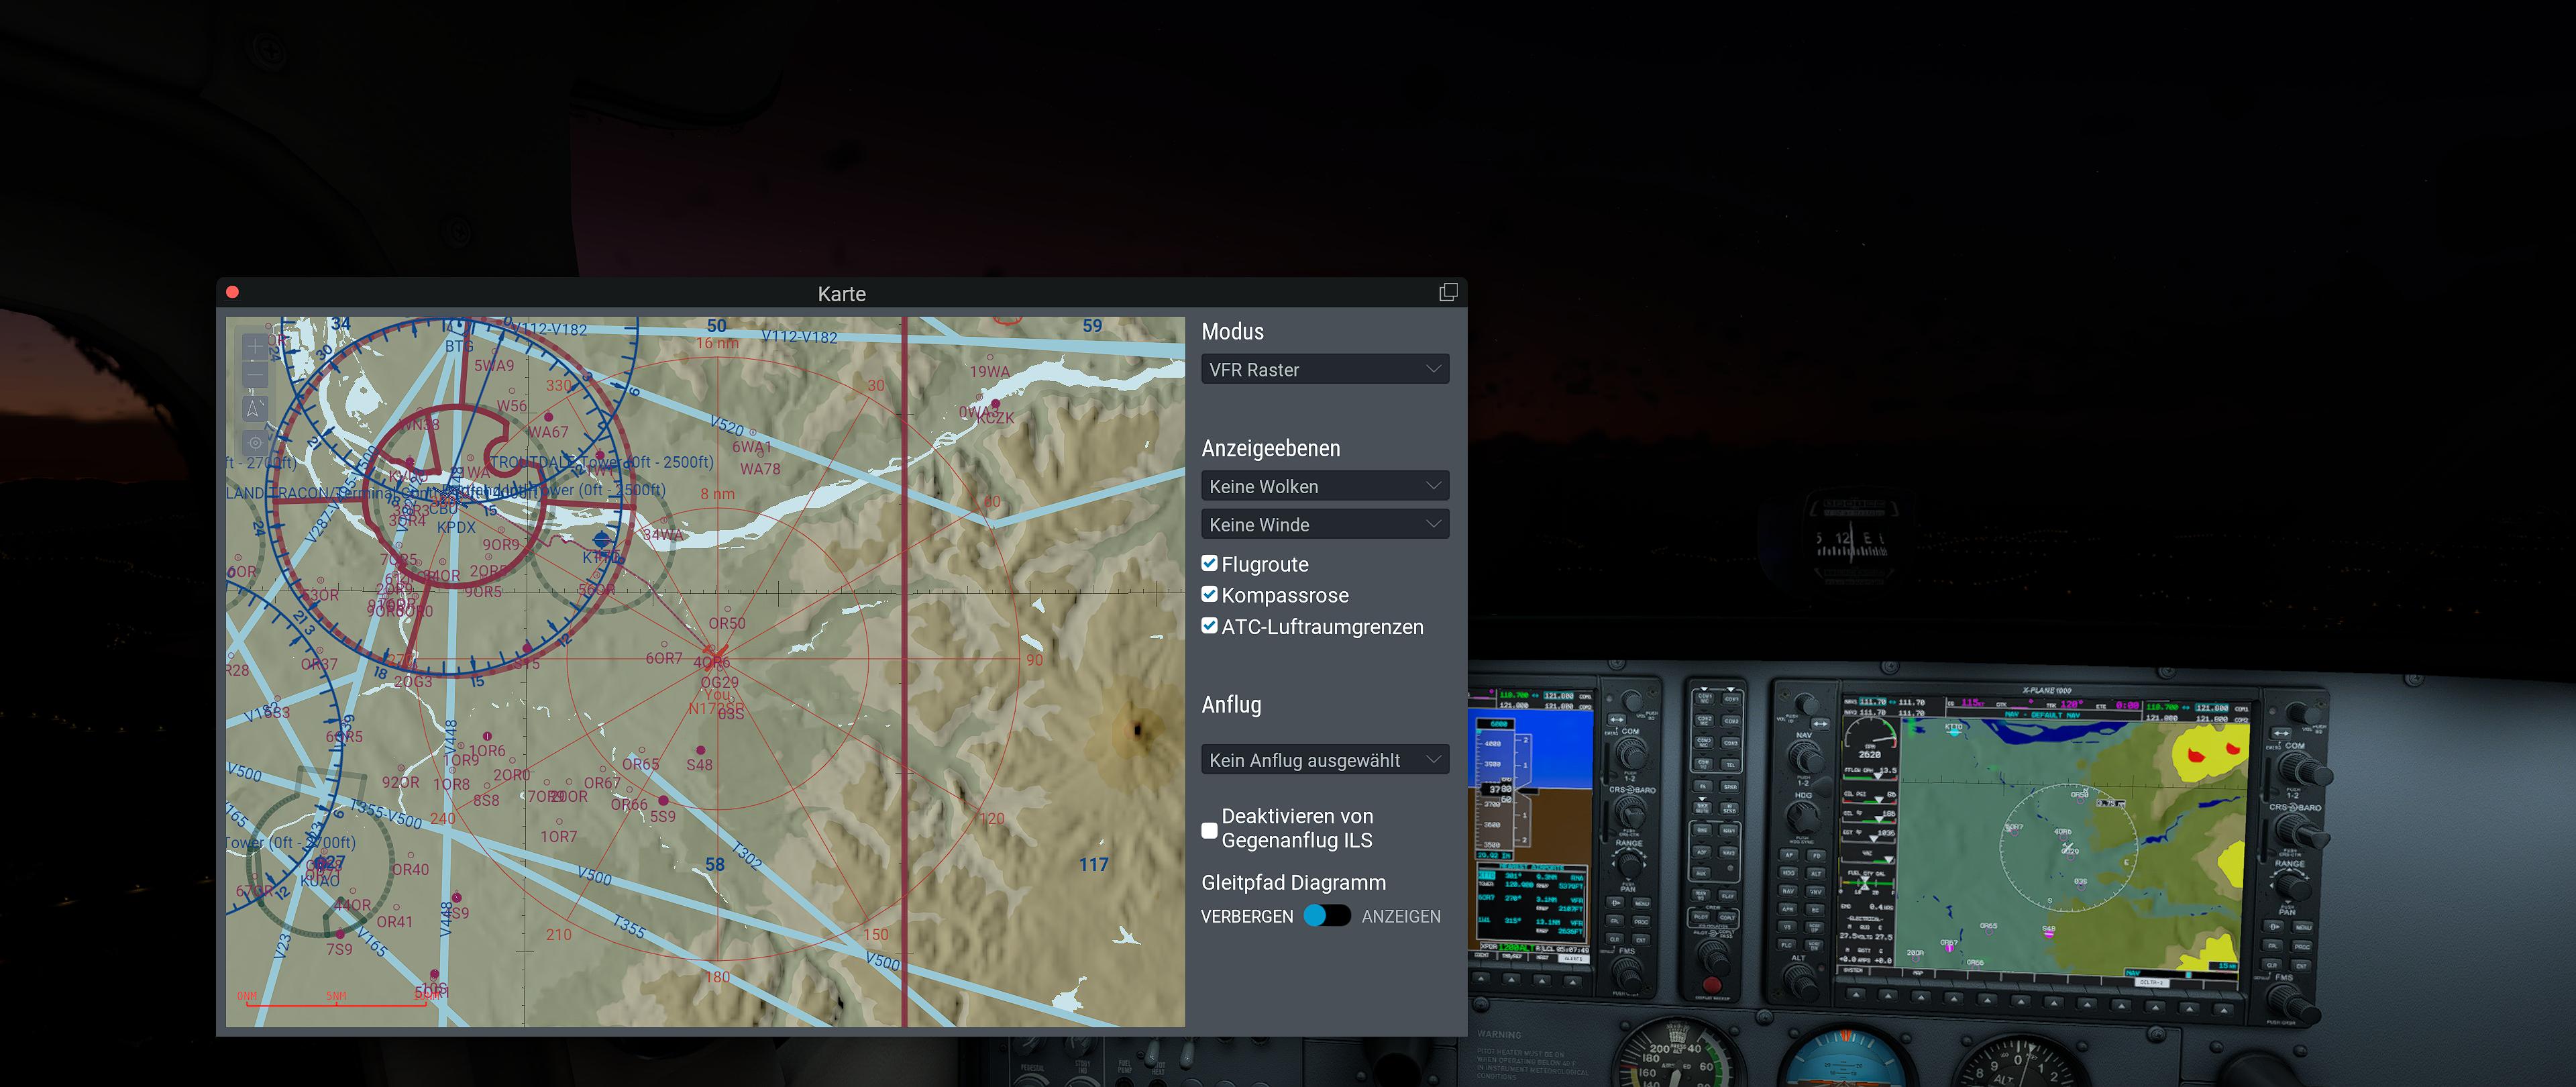Select the KCZK airport marker

pyautogui.click(x=995, y=404)
